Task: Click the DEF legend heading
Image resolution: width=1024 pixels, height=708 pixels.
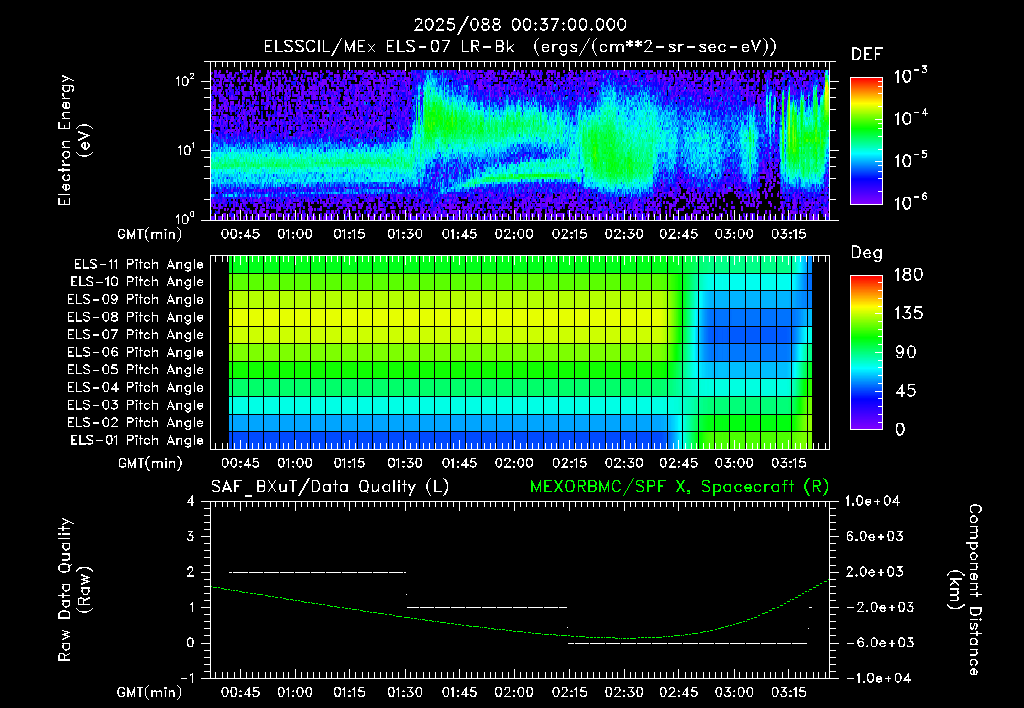Action: 867,55
